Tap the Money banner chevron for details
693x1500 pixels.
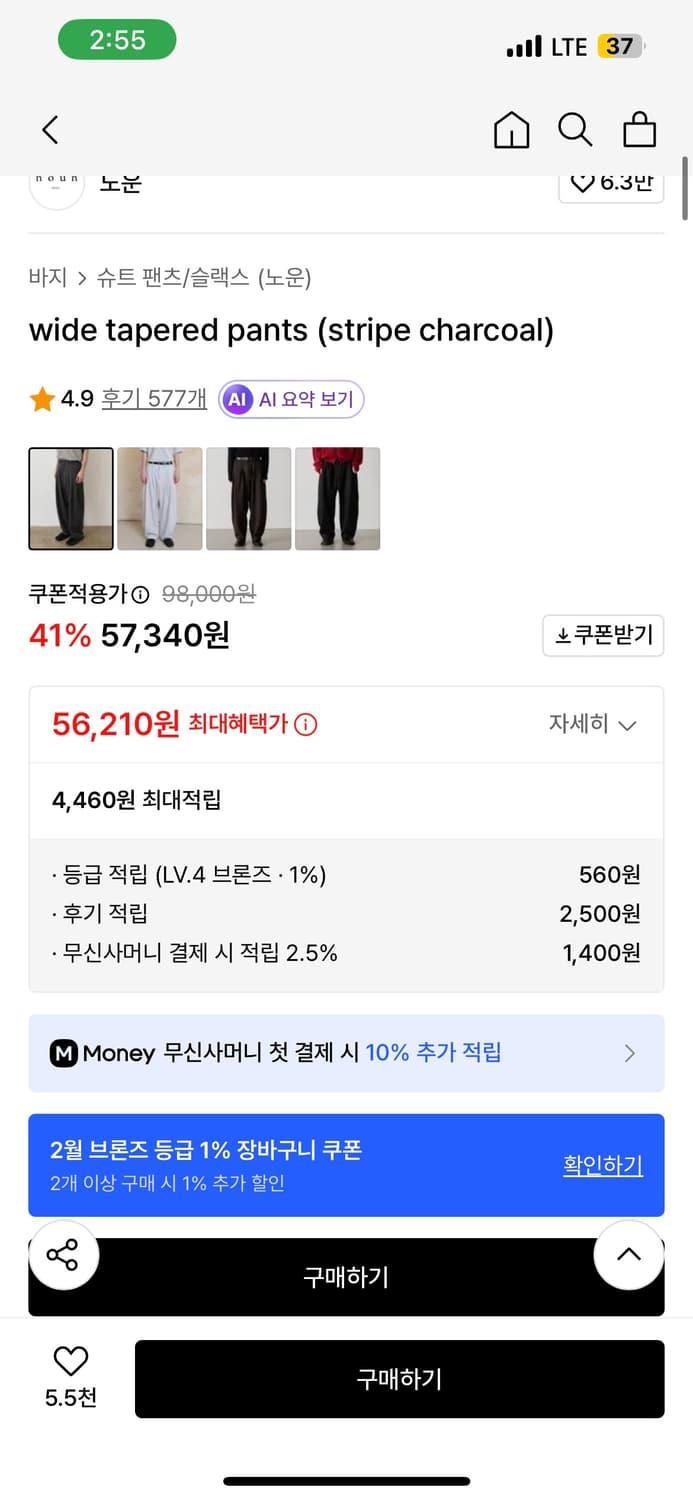click(x=629, y=1052)
